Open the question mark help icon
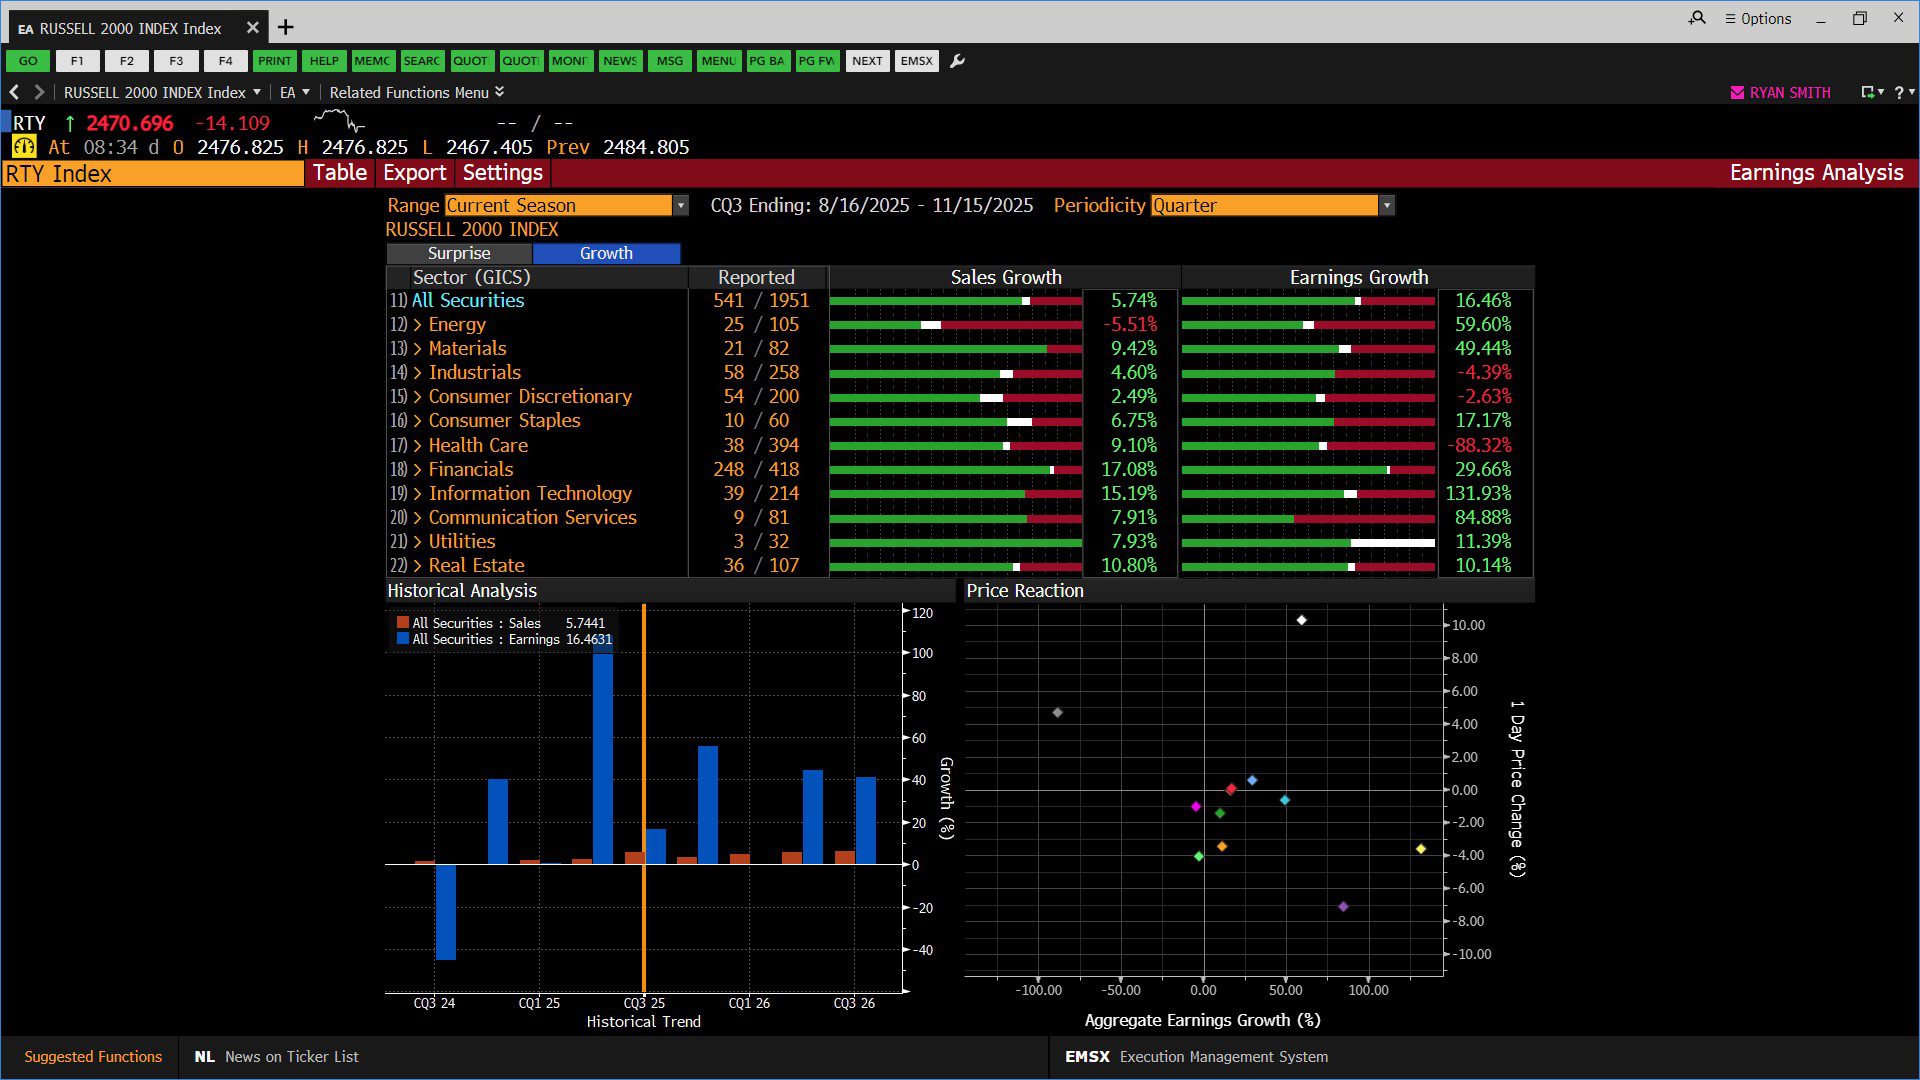Image resolution: width=1920 pixels, height=1080 pixels. click(1899, 92)
